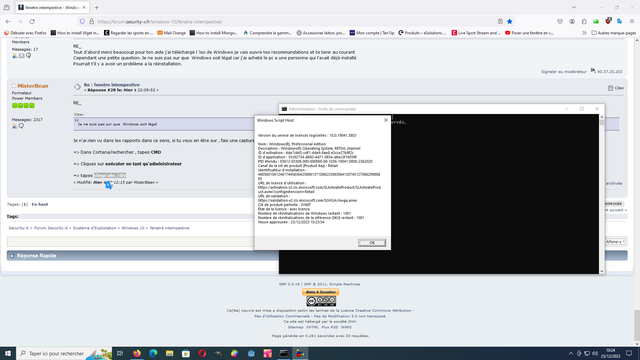This screenshot has width=640, height=360.
Task: Click the blue bookmark star icon
Action: pos(509,22)
